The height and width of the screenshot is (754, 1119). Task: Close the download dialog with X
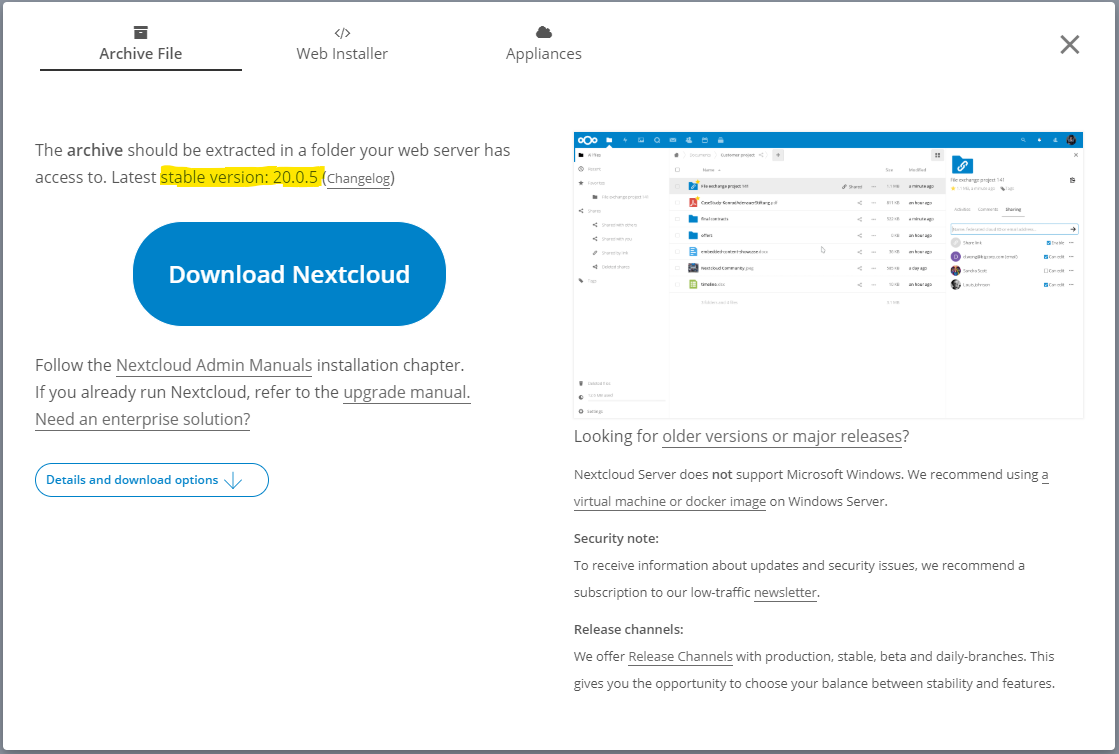pyautogui.click(x=1069, y=44)
